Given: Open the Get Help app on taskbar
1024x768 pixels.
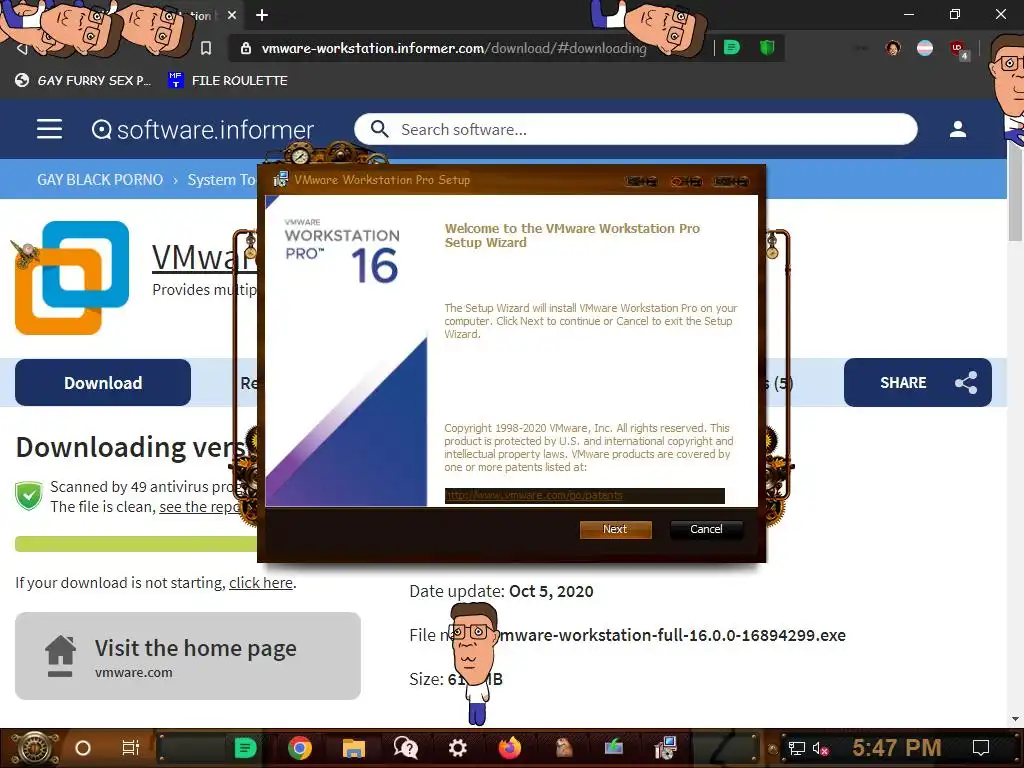Looking at the screenshot, I should pos(406,748).
